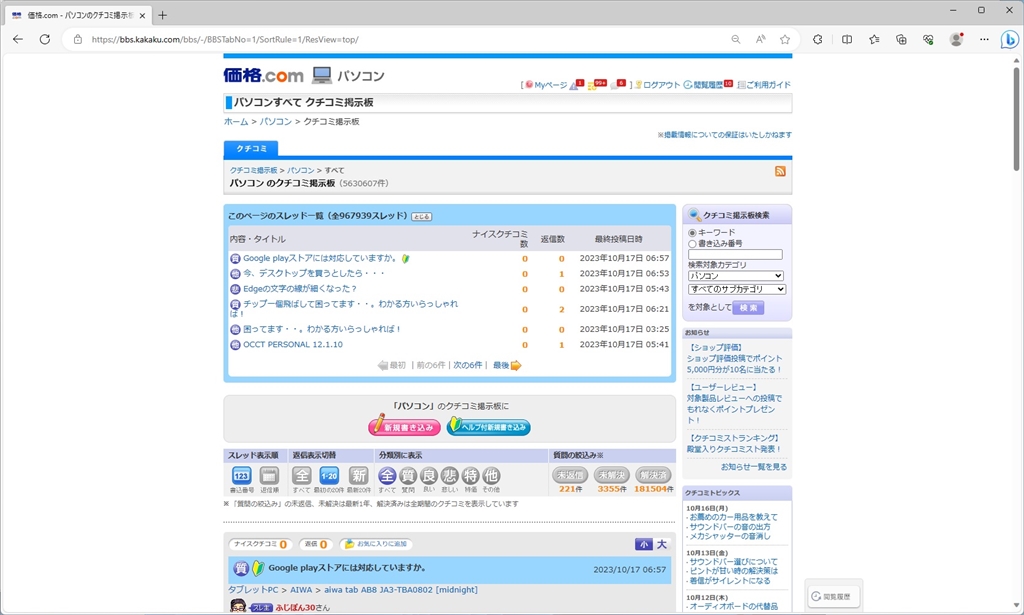The width and height of the screenshot is (1024, 615).
Task: Click the ホーム breadcrumb link
Action: click(236, 121)
